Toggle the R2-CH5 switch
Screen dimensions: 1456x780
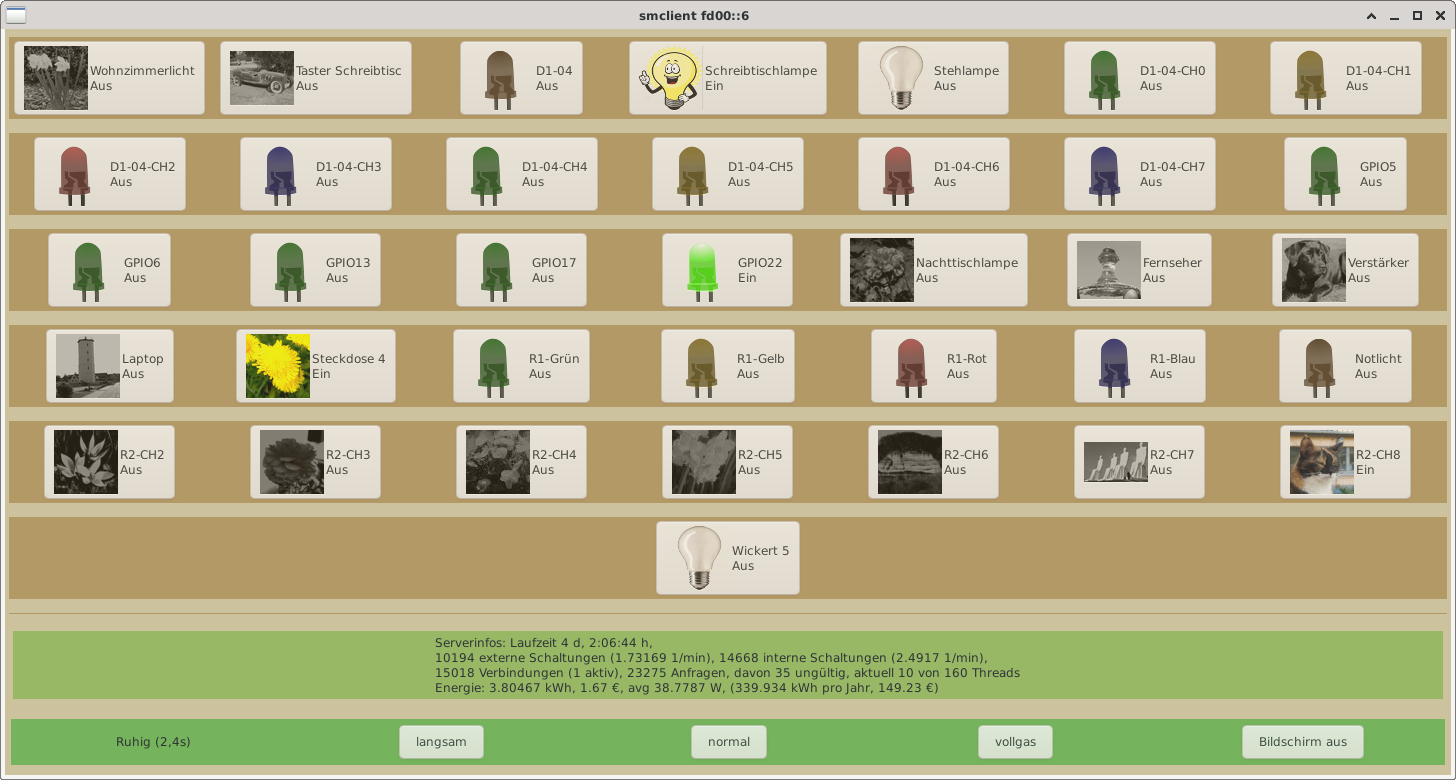pyautogui.click(x=728, y=462)
